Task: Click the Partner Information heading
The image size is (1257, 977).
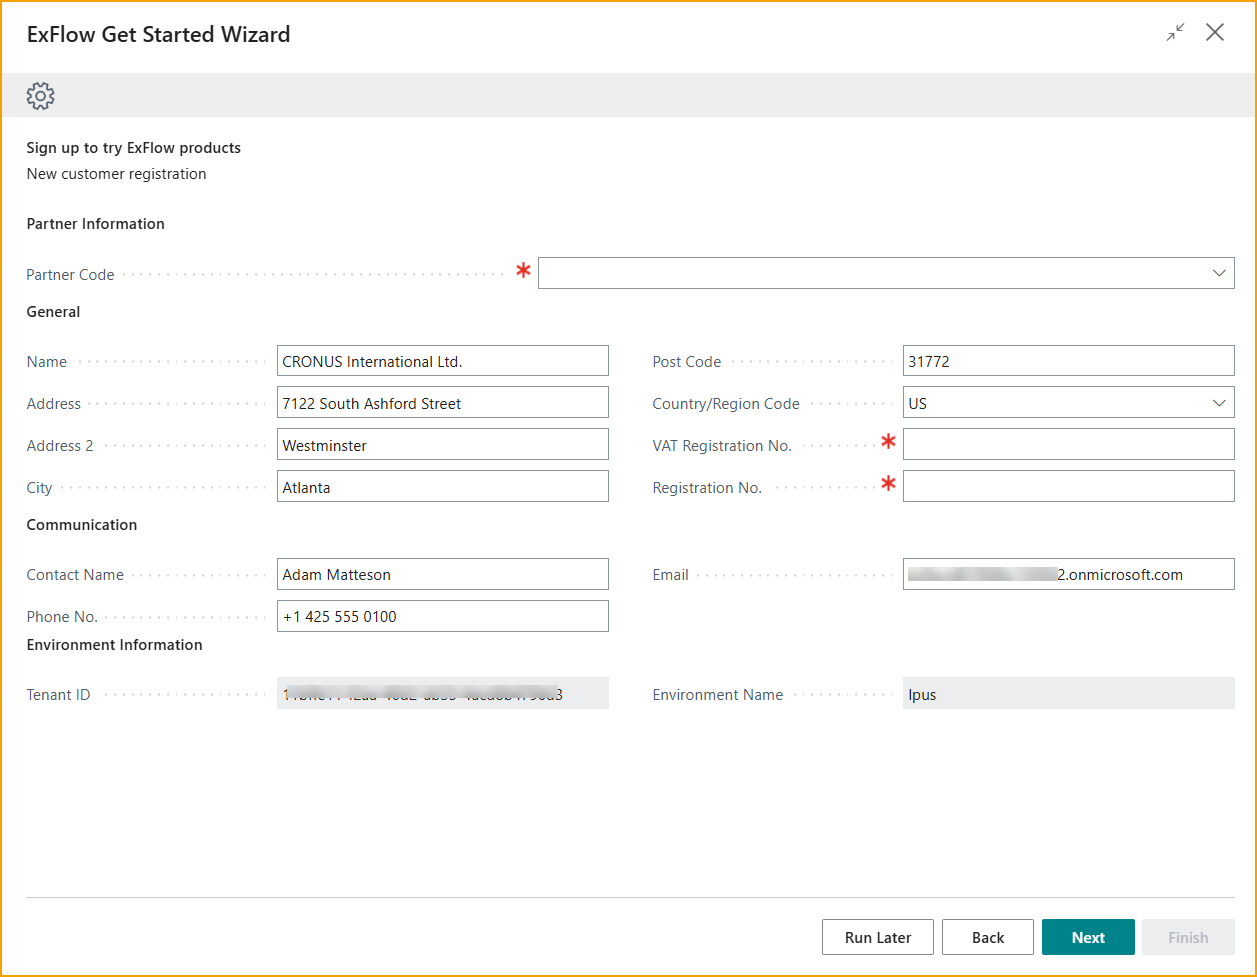Action: point(96,224)
